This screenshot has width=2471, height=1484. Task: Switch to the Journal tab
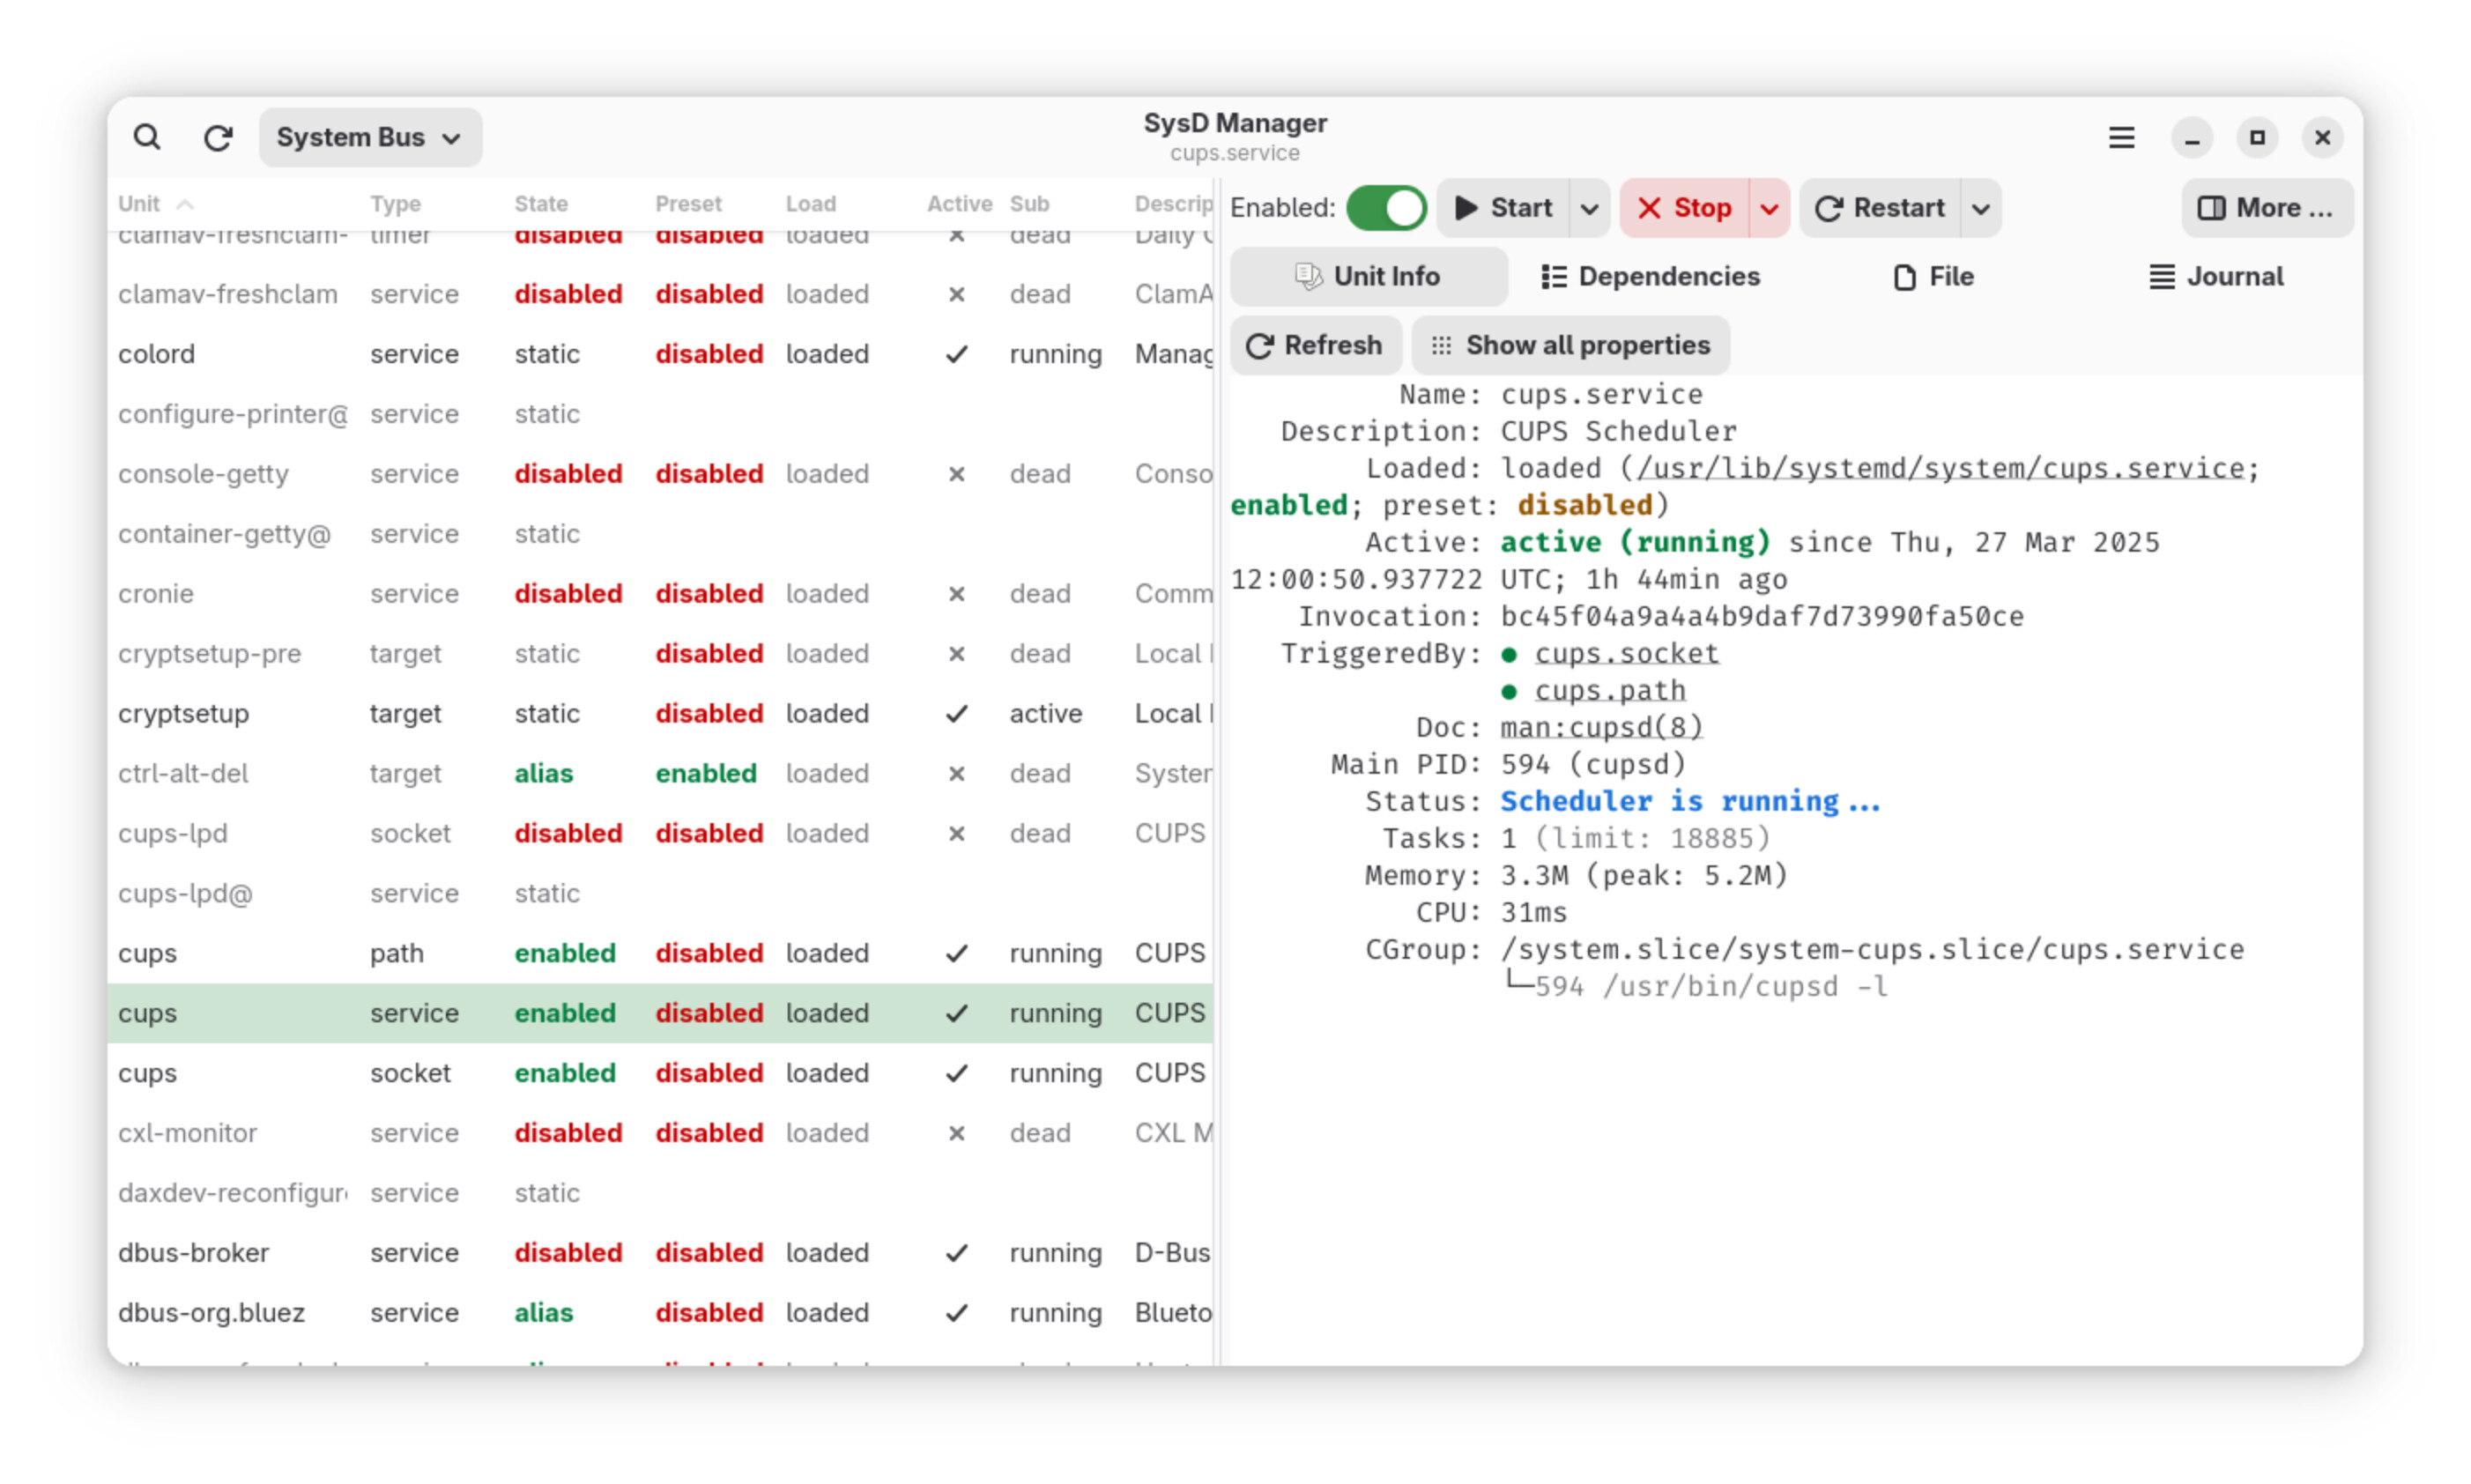(2215, 276)
